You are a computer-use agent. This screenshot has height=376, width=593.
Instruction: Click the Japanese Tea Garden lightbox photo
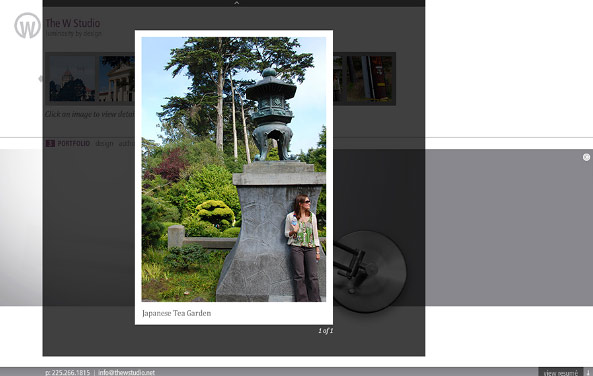[234, 169]
